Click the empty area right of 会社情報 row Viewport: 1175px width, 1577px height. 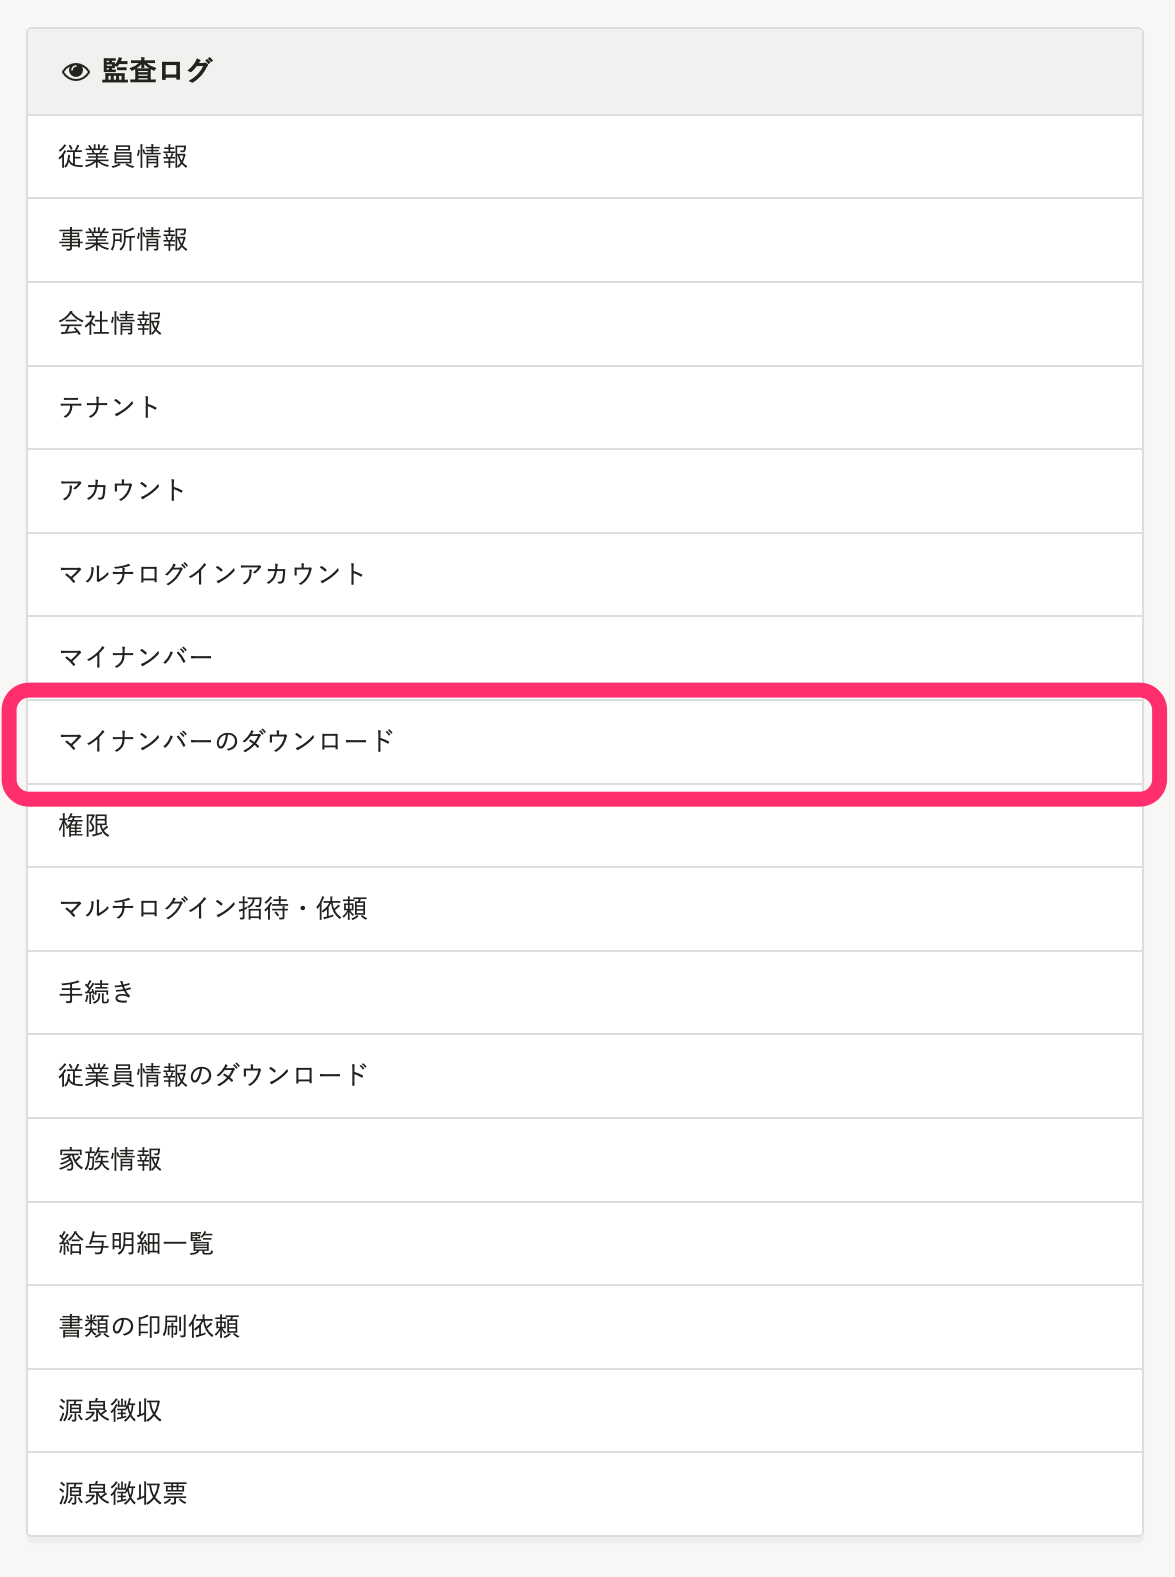click(650, 324)
